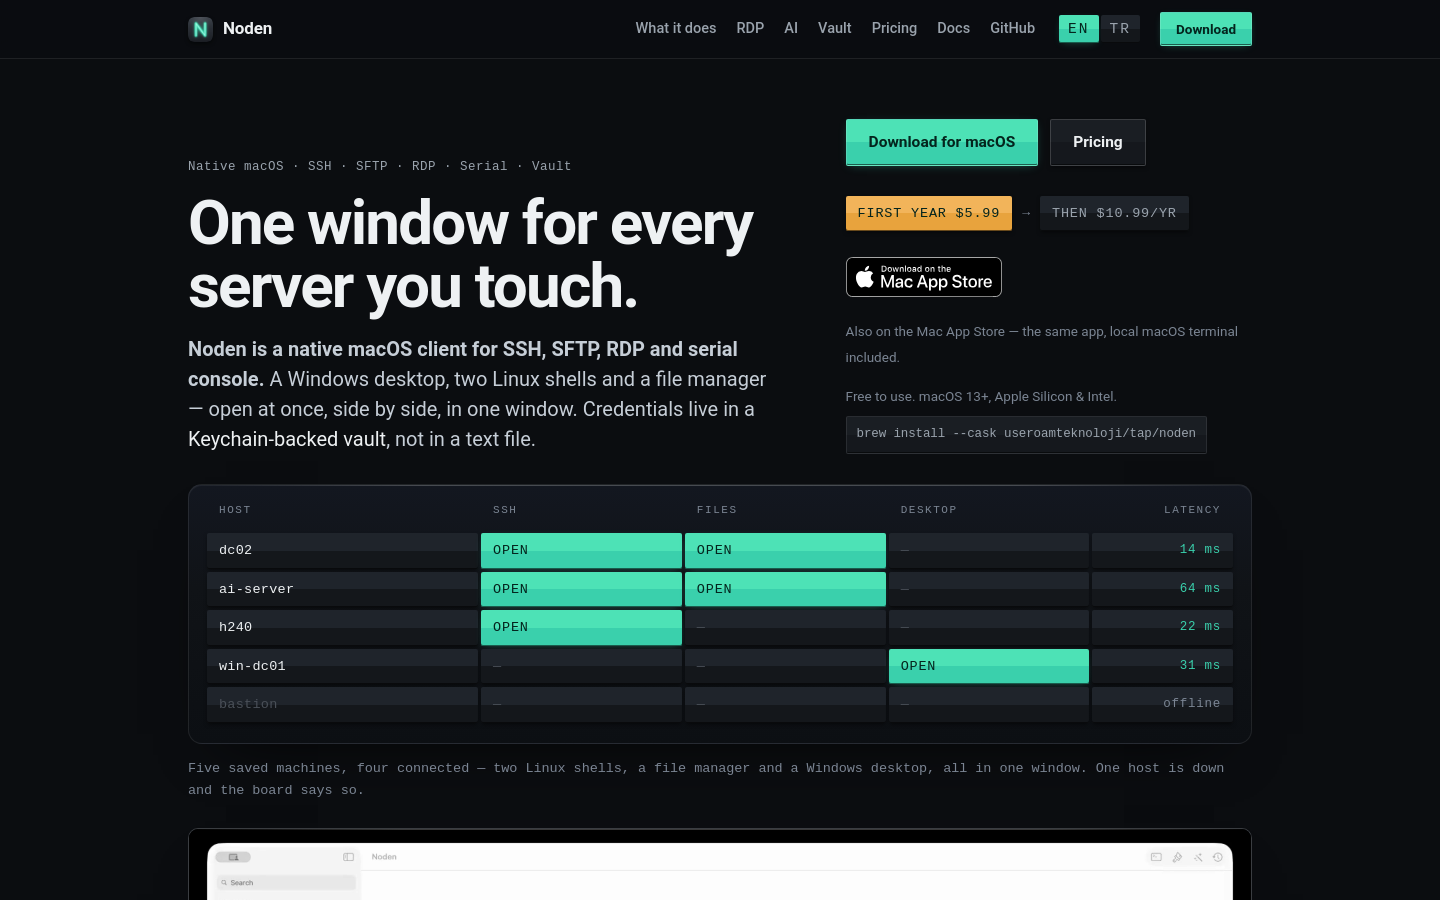Click the Native macOS tagline text
The height and width of the screenshot is (900, 1440).
[x=380, y=166]
